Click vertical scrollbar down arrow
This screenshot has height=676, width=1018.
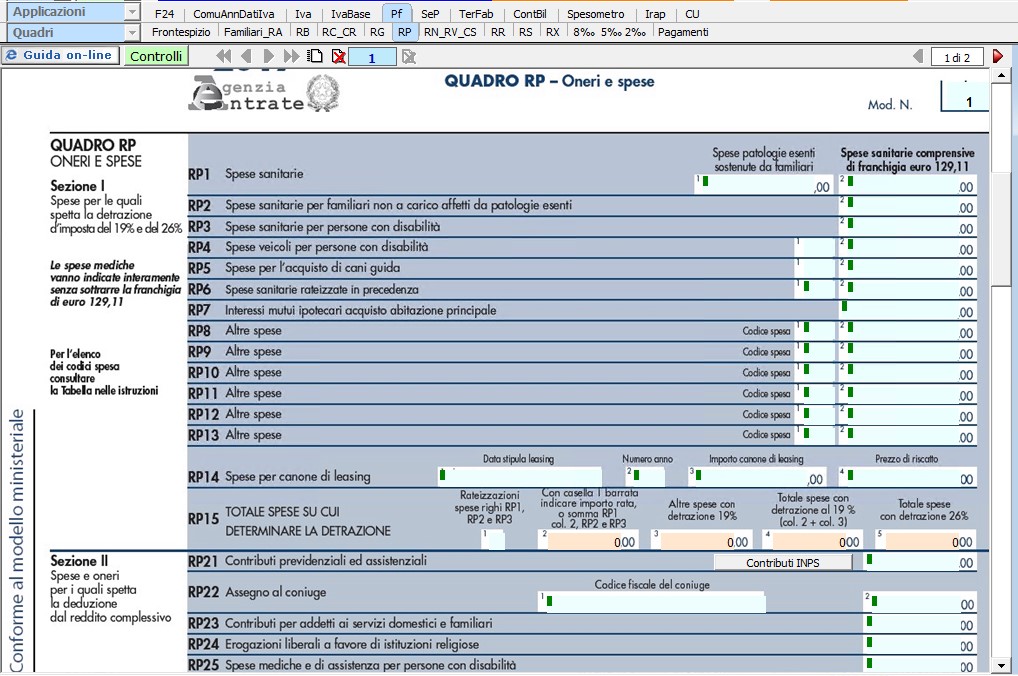pos(1002,666)
